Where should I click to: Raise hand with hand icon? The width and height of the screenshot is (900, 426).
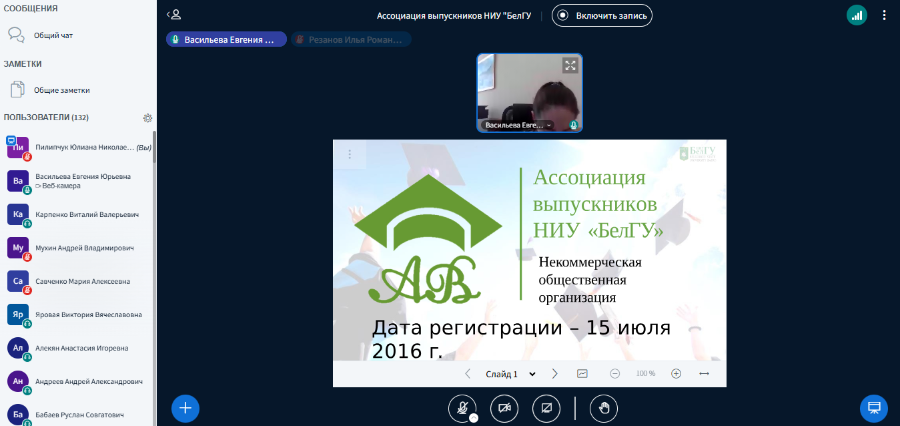(x=604, y=408)
